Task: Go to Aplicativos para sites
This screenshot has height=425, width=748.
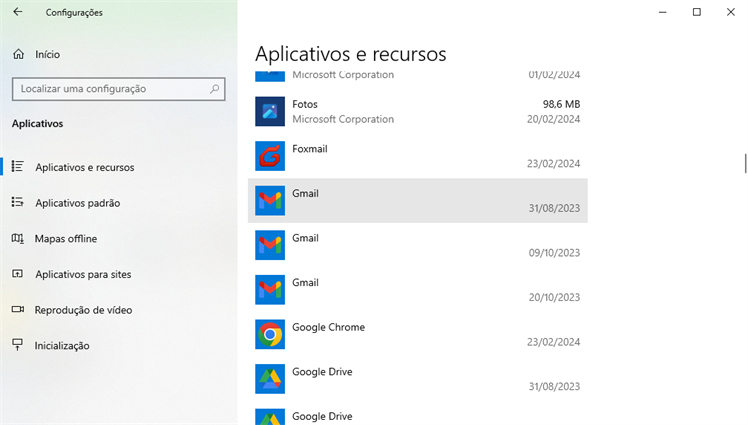Action: pyautogui.click(x=83, y=274)
